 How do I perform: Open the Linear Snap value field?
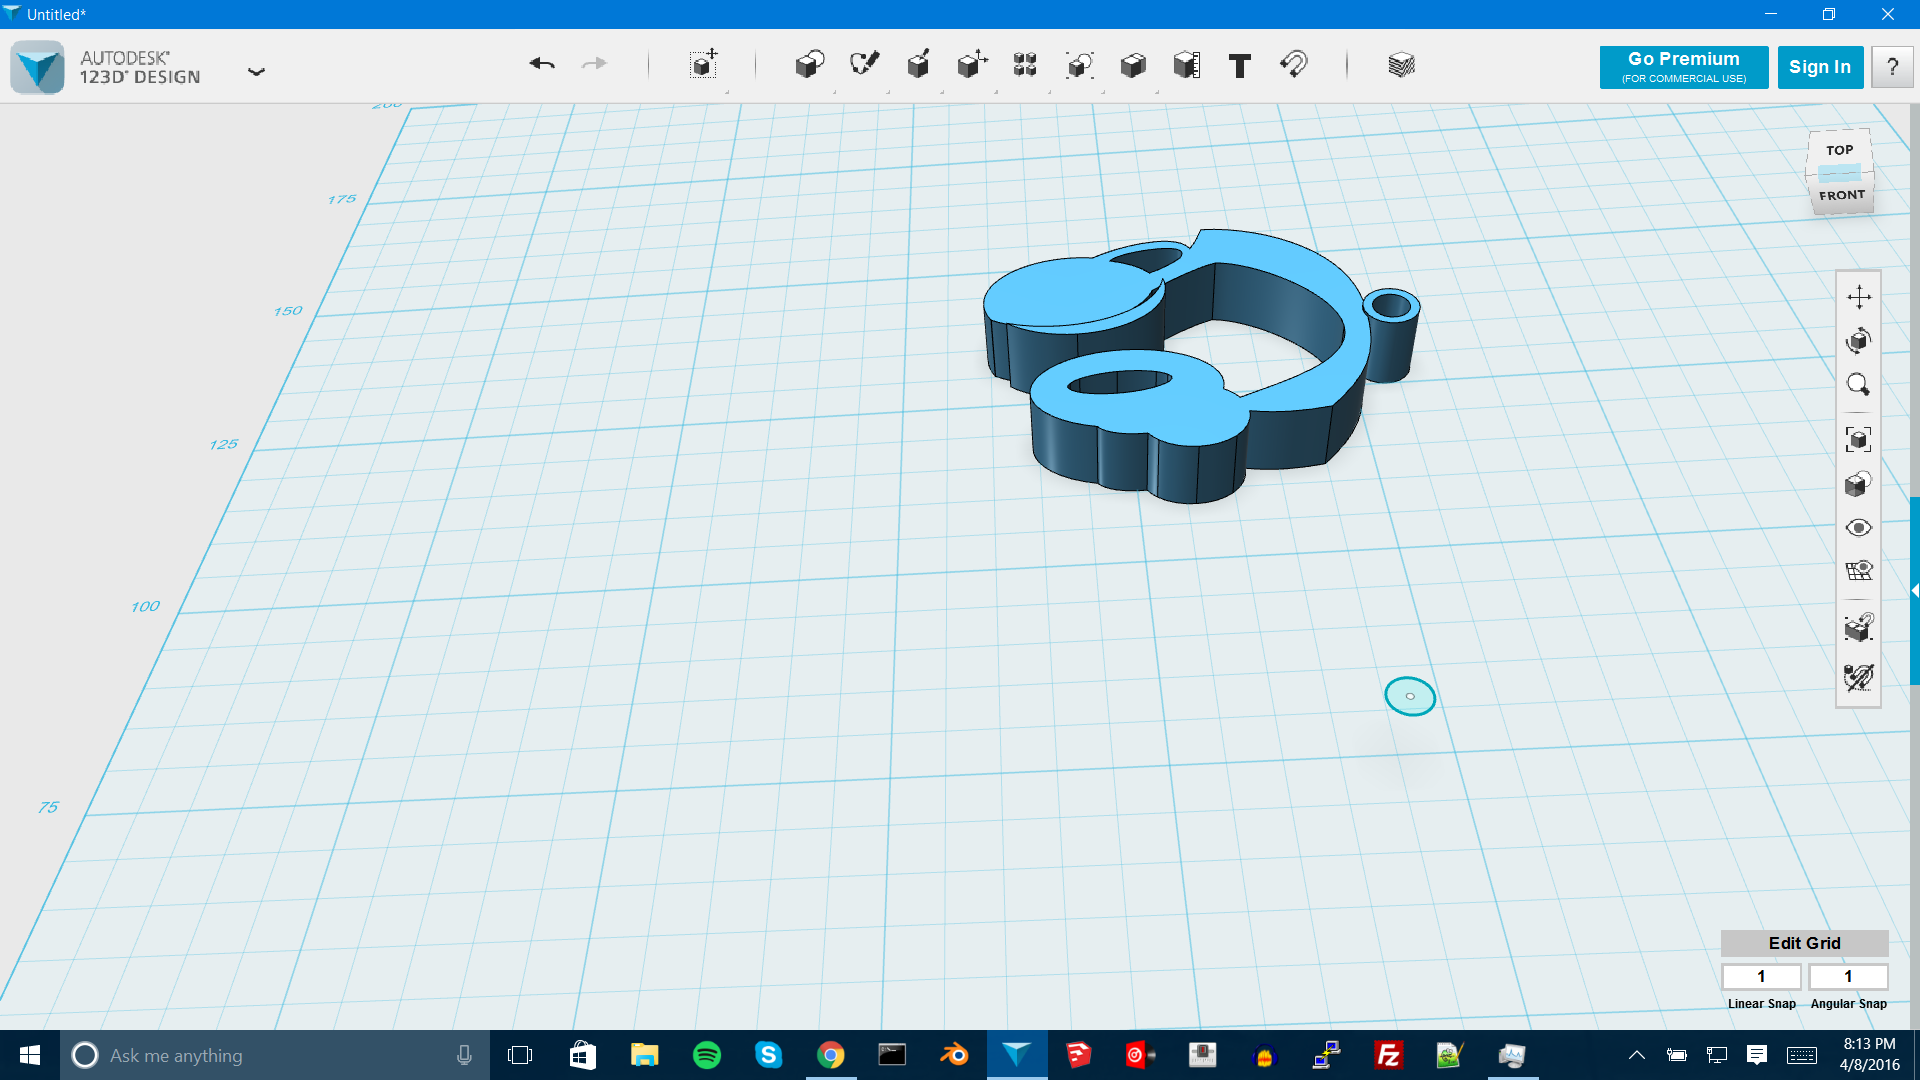pyautogui.click(x=1761, y=976)
